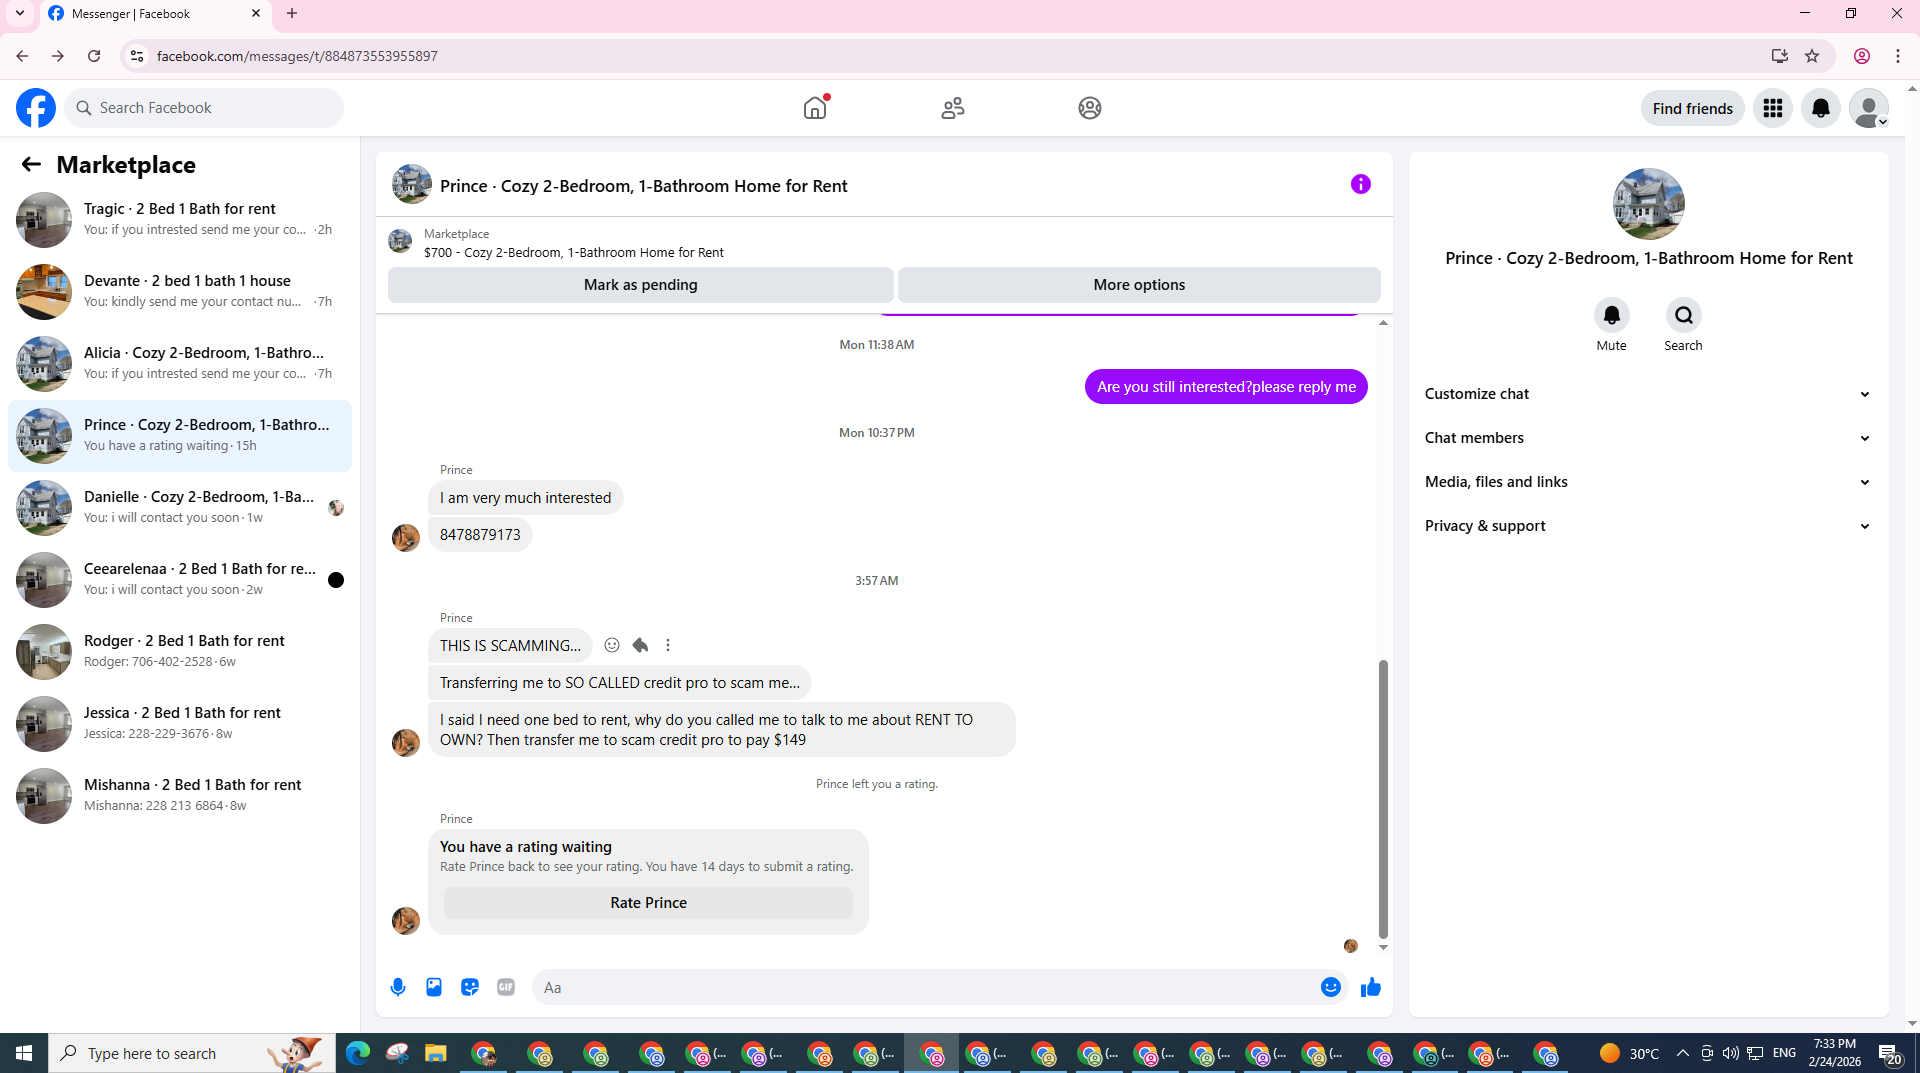Expand Privacy & support section
Viewport: 1920px width, 1073px height.
coord(1648,526)
